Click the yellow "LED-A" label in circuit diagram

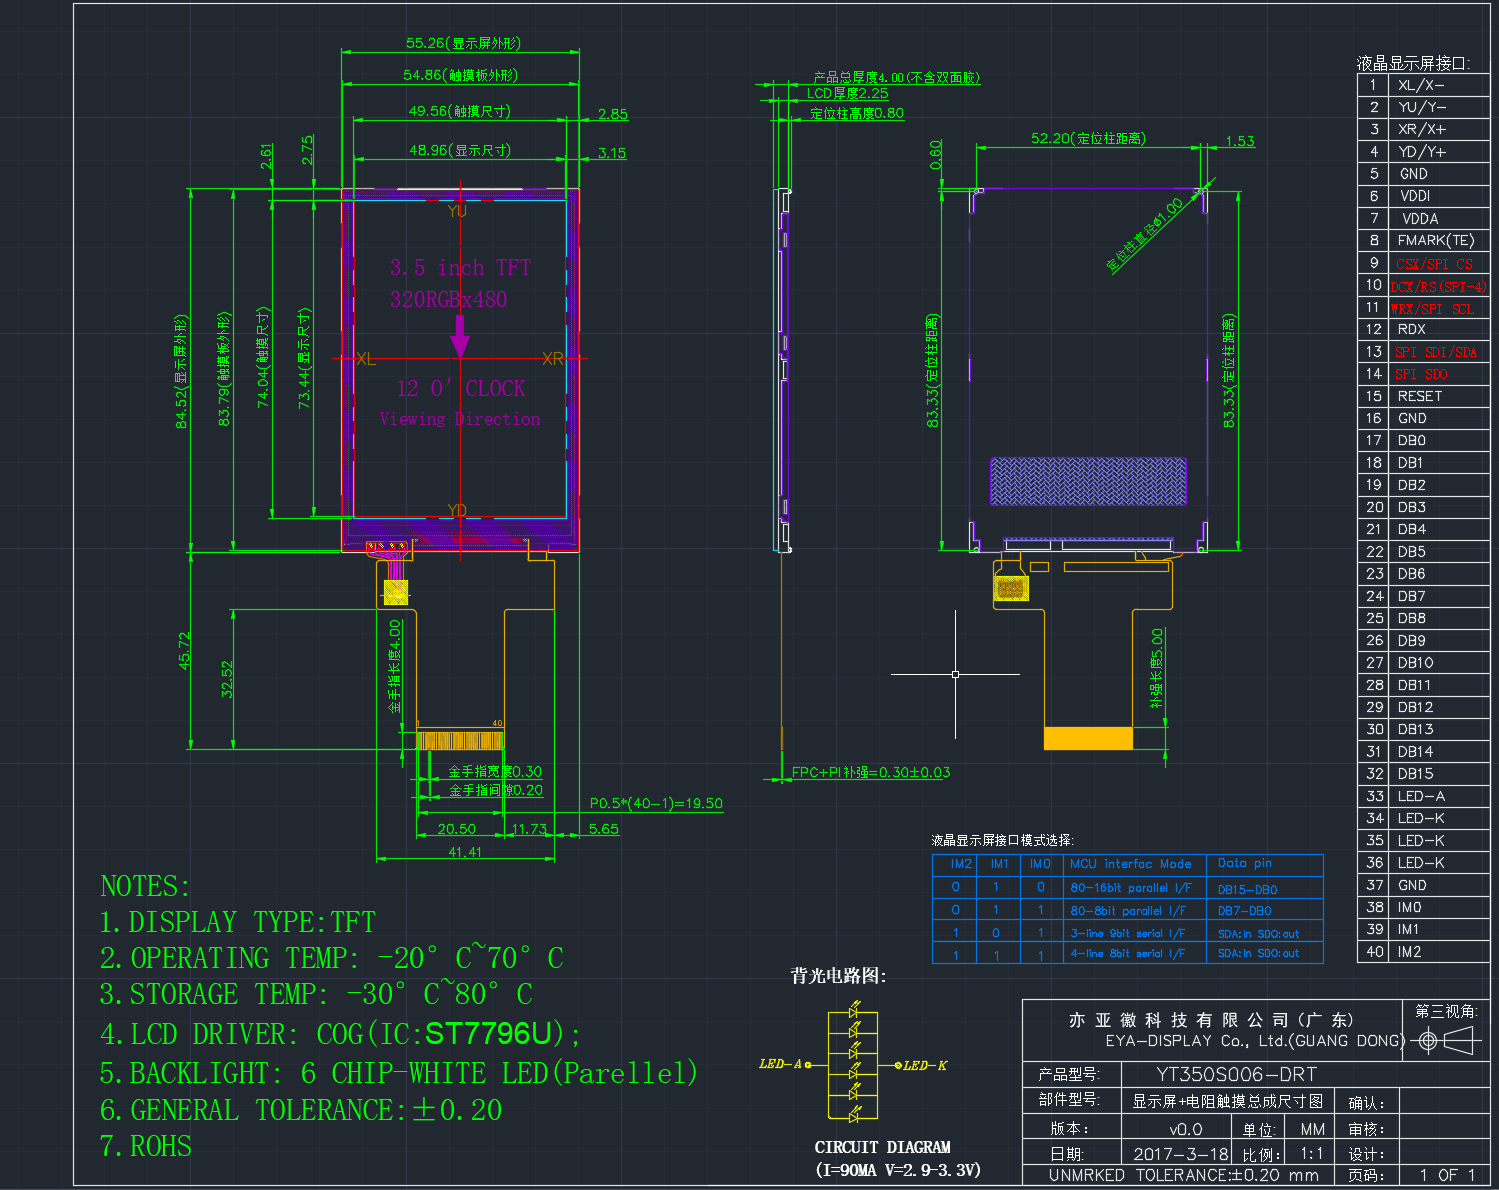[780, 1064]
